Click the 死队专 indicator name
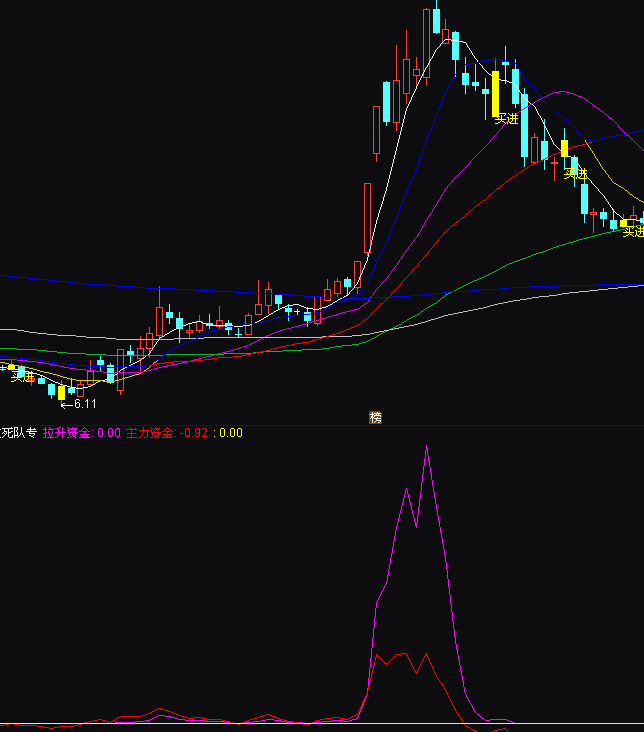Image resolution: width=644 pixels, height=732 pixels. tap(18, 434)
